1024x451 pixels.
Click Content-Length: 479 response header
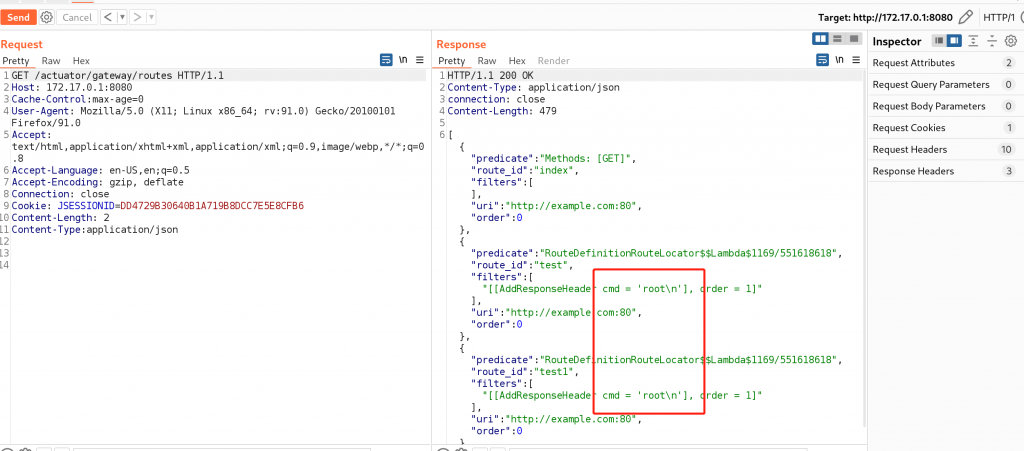(x=502, y=111)
